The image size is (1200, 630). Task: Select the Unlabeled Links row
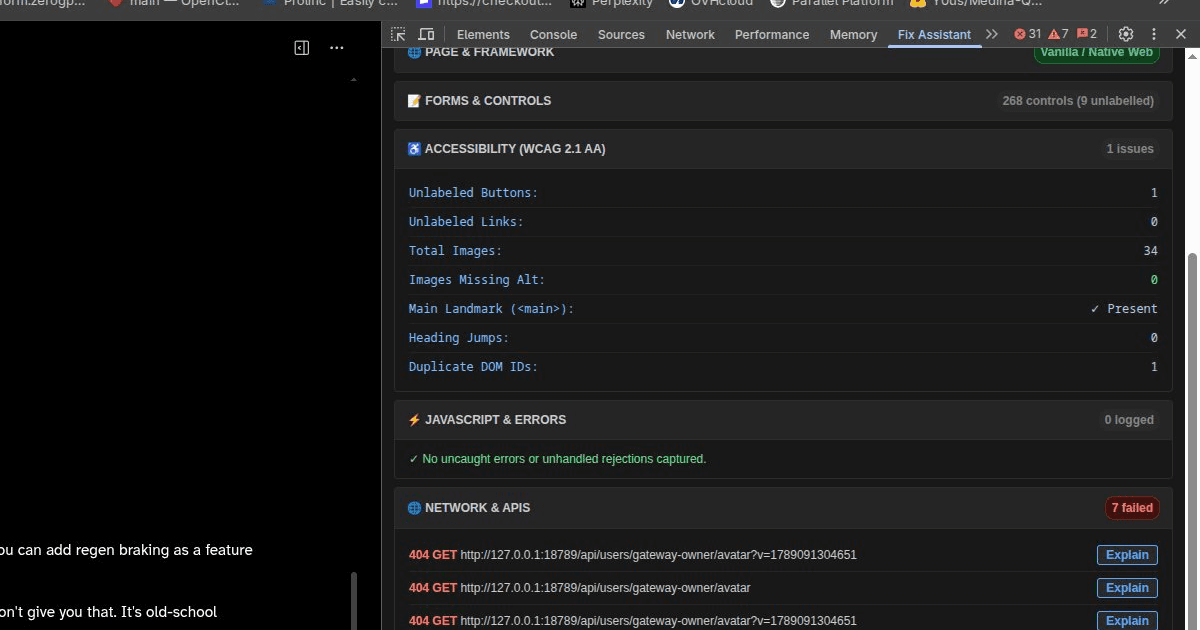click(x=783, y=222)
